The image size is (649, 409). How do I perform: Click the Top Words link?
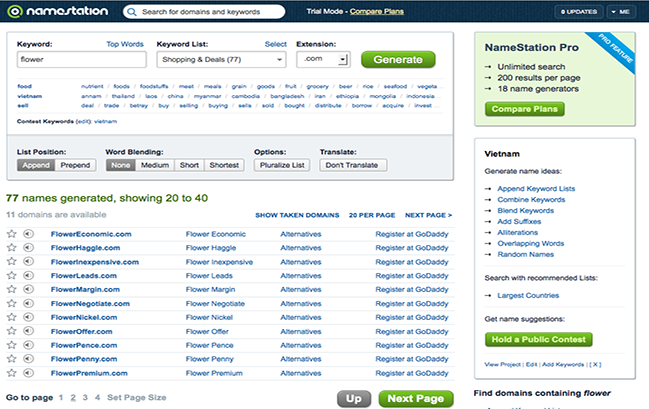pos(125,44)
